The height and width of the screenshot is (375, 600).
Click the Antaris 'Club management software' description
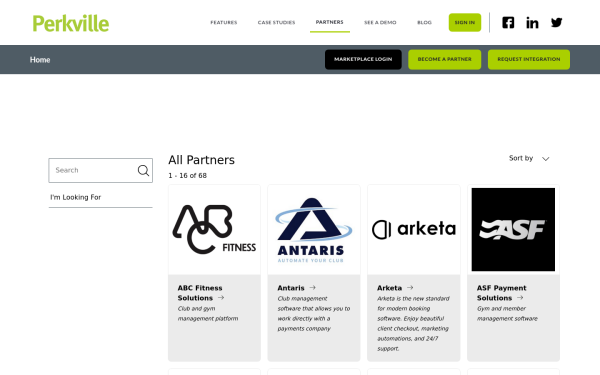[313, 313]
